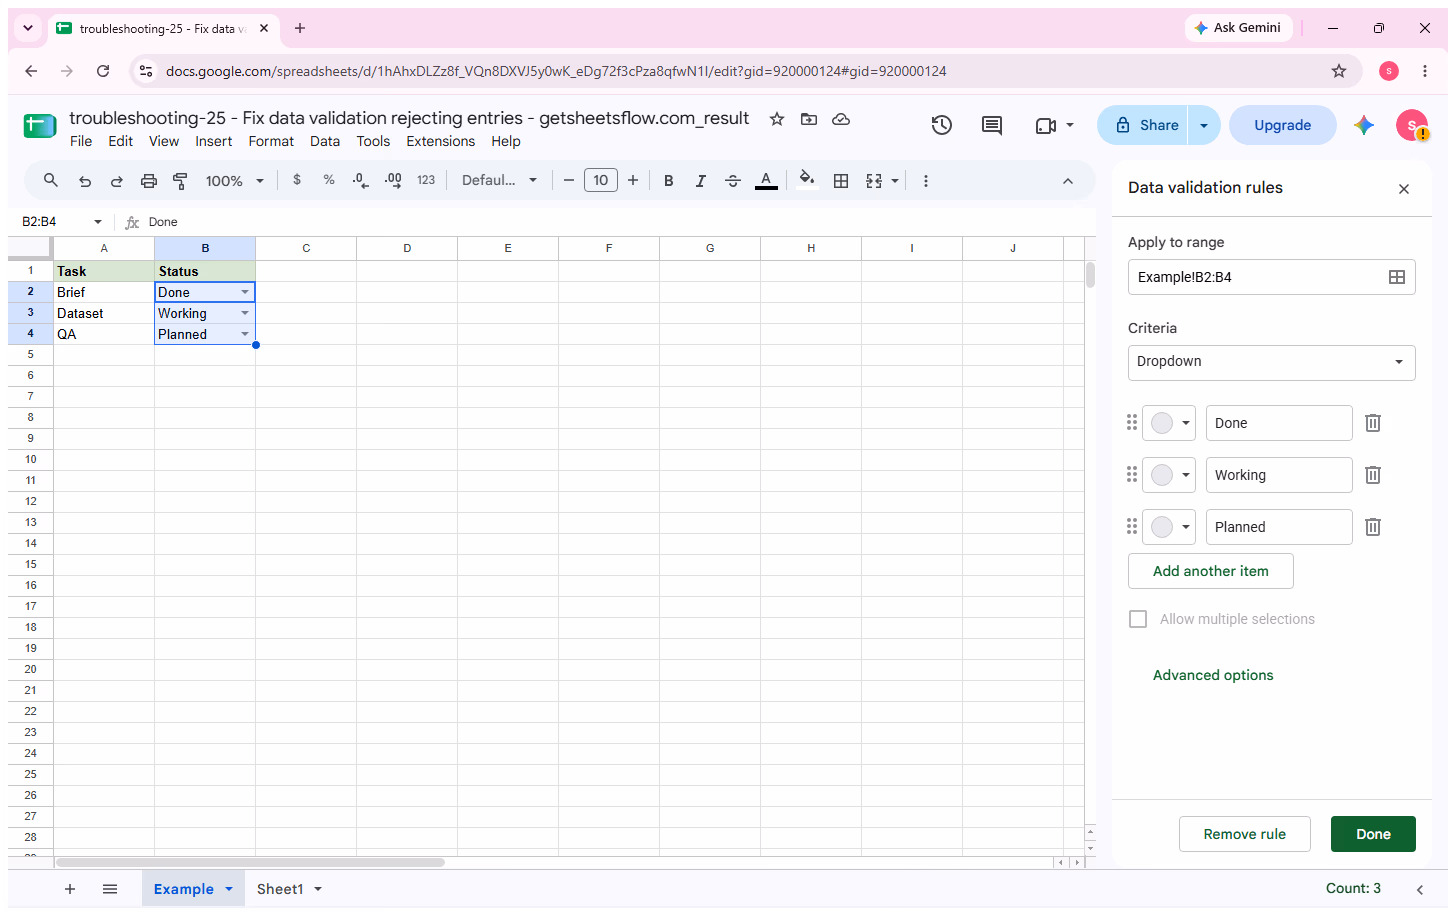1456x916 pixels.
Task: Format as currency
Action: point(297,180)
